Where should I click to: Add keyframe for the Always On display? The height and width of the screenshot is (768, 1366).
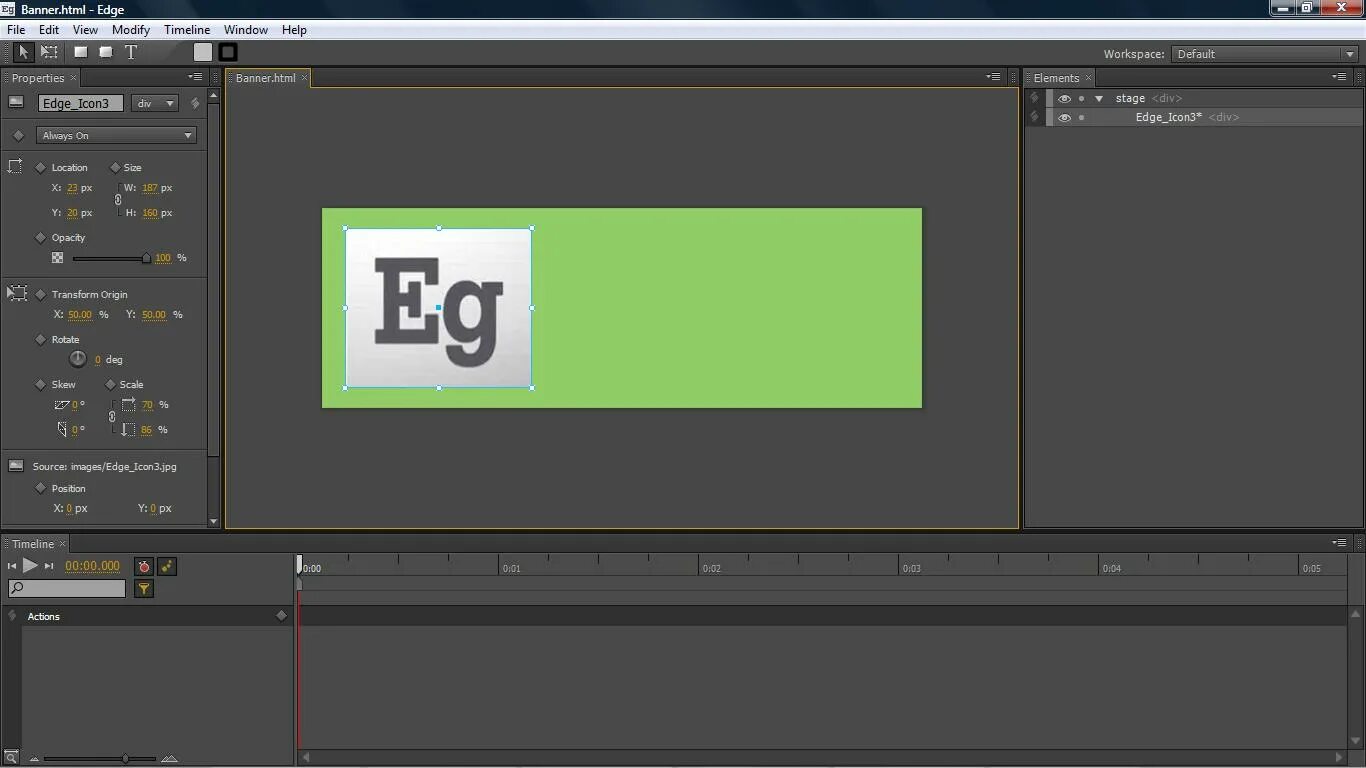click(18, 135)
